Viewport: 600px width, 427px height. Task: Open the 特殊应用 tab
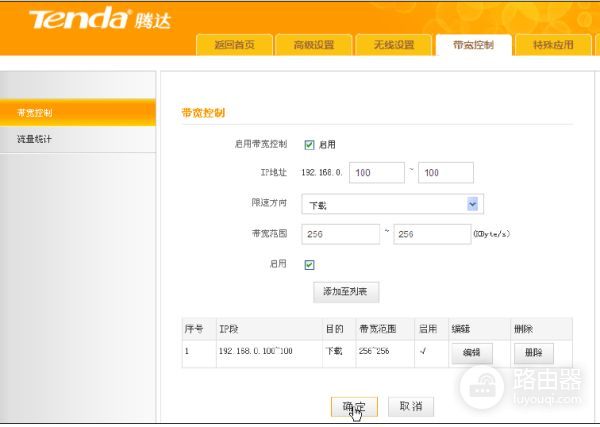tap(553, 45)
